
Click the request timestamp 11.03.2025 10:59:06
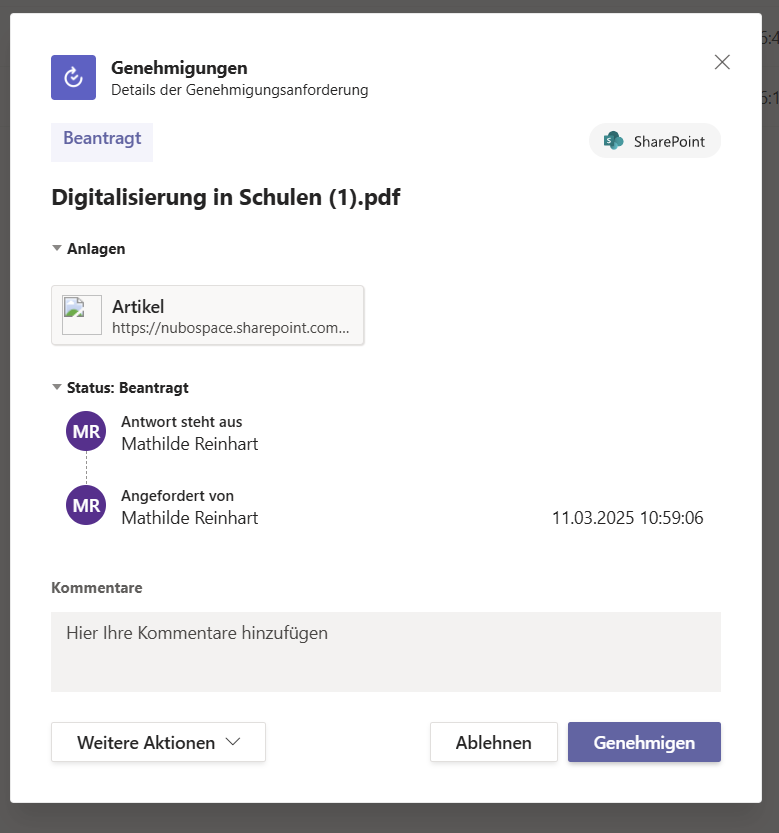click(x=628, y=517)
